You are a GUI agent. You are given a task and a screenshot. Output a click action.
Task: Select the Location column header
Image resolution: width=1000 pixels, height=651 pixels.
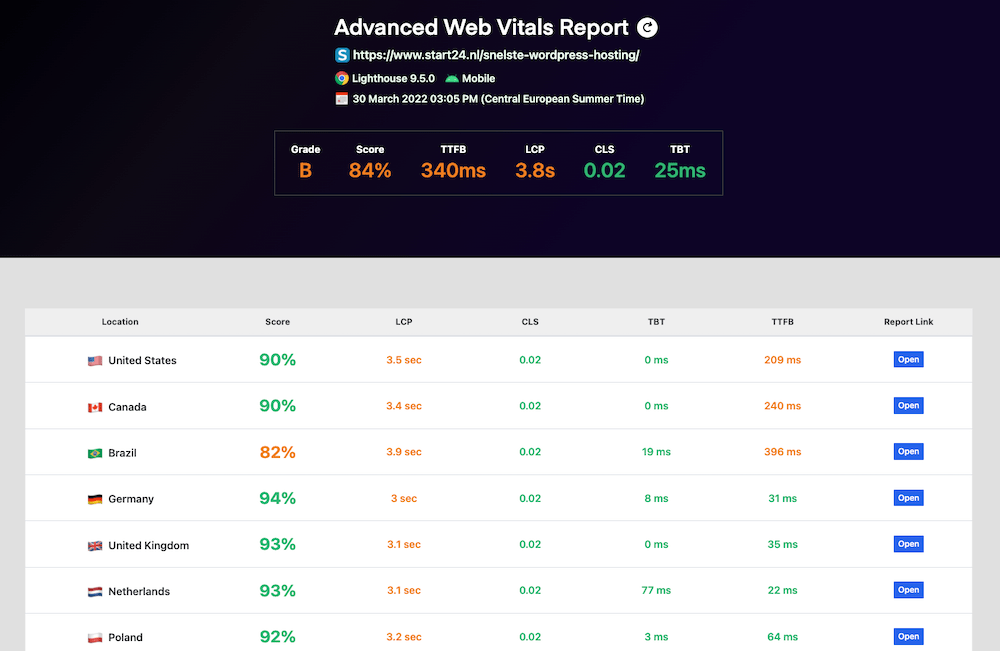point(120,322)
